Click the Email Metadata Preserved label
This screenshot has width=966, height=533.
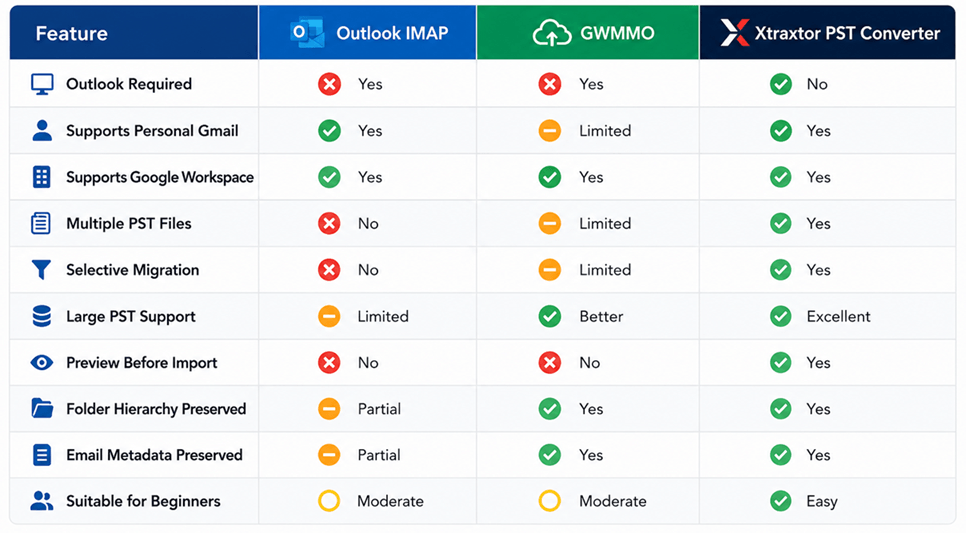(154, 455)
